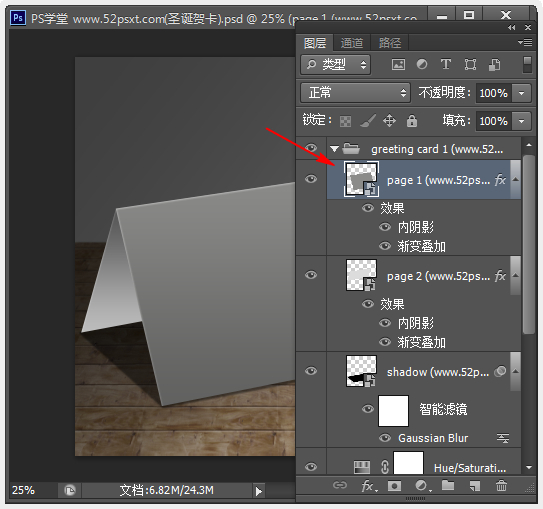The image size is (543, 509).
Task: Hide the Hue/Saturation layer
Action: 311,467
